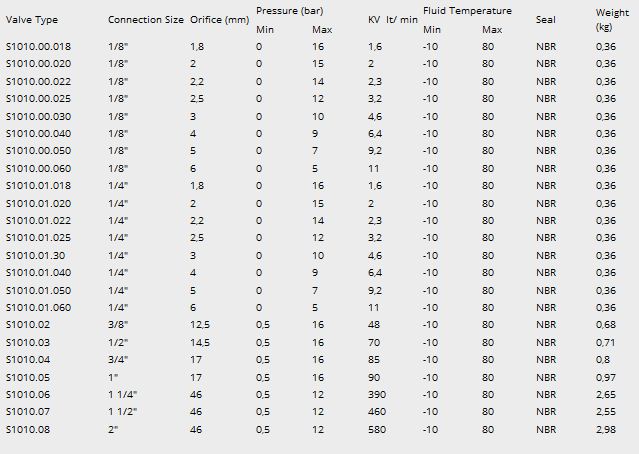639x454 pixels.
Task: Select valve type S1010.00.018
Action: point(39,47)
